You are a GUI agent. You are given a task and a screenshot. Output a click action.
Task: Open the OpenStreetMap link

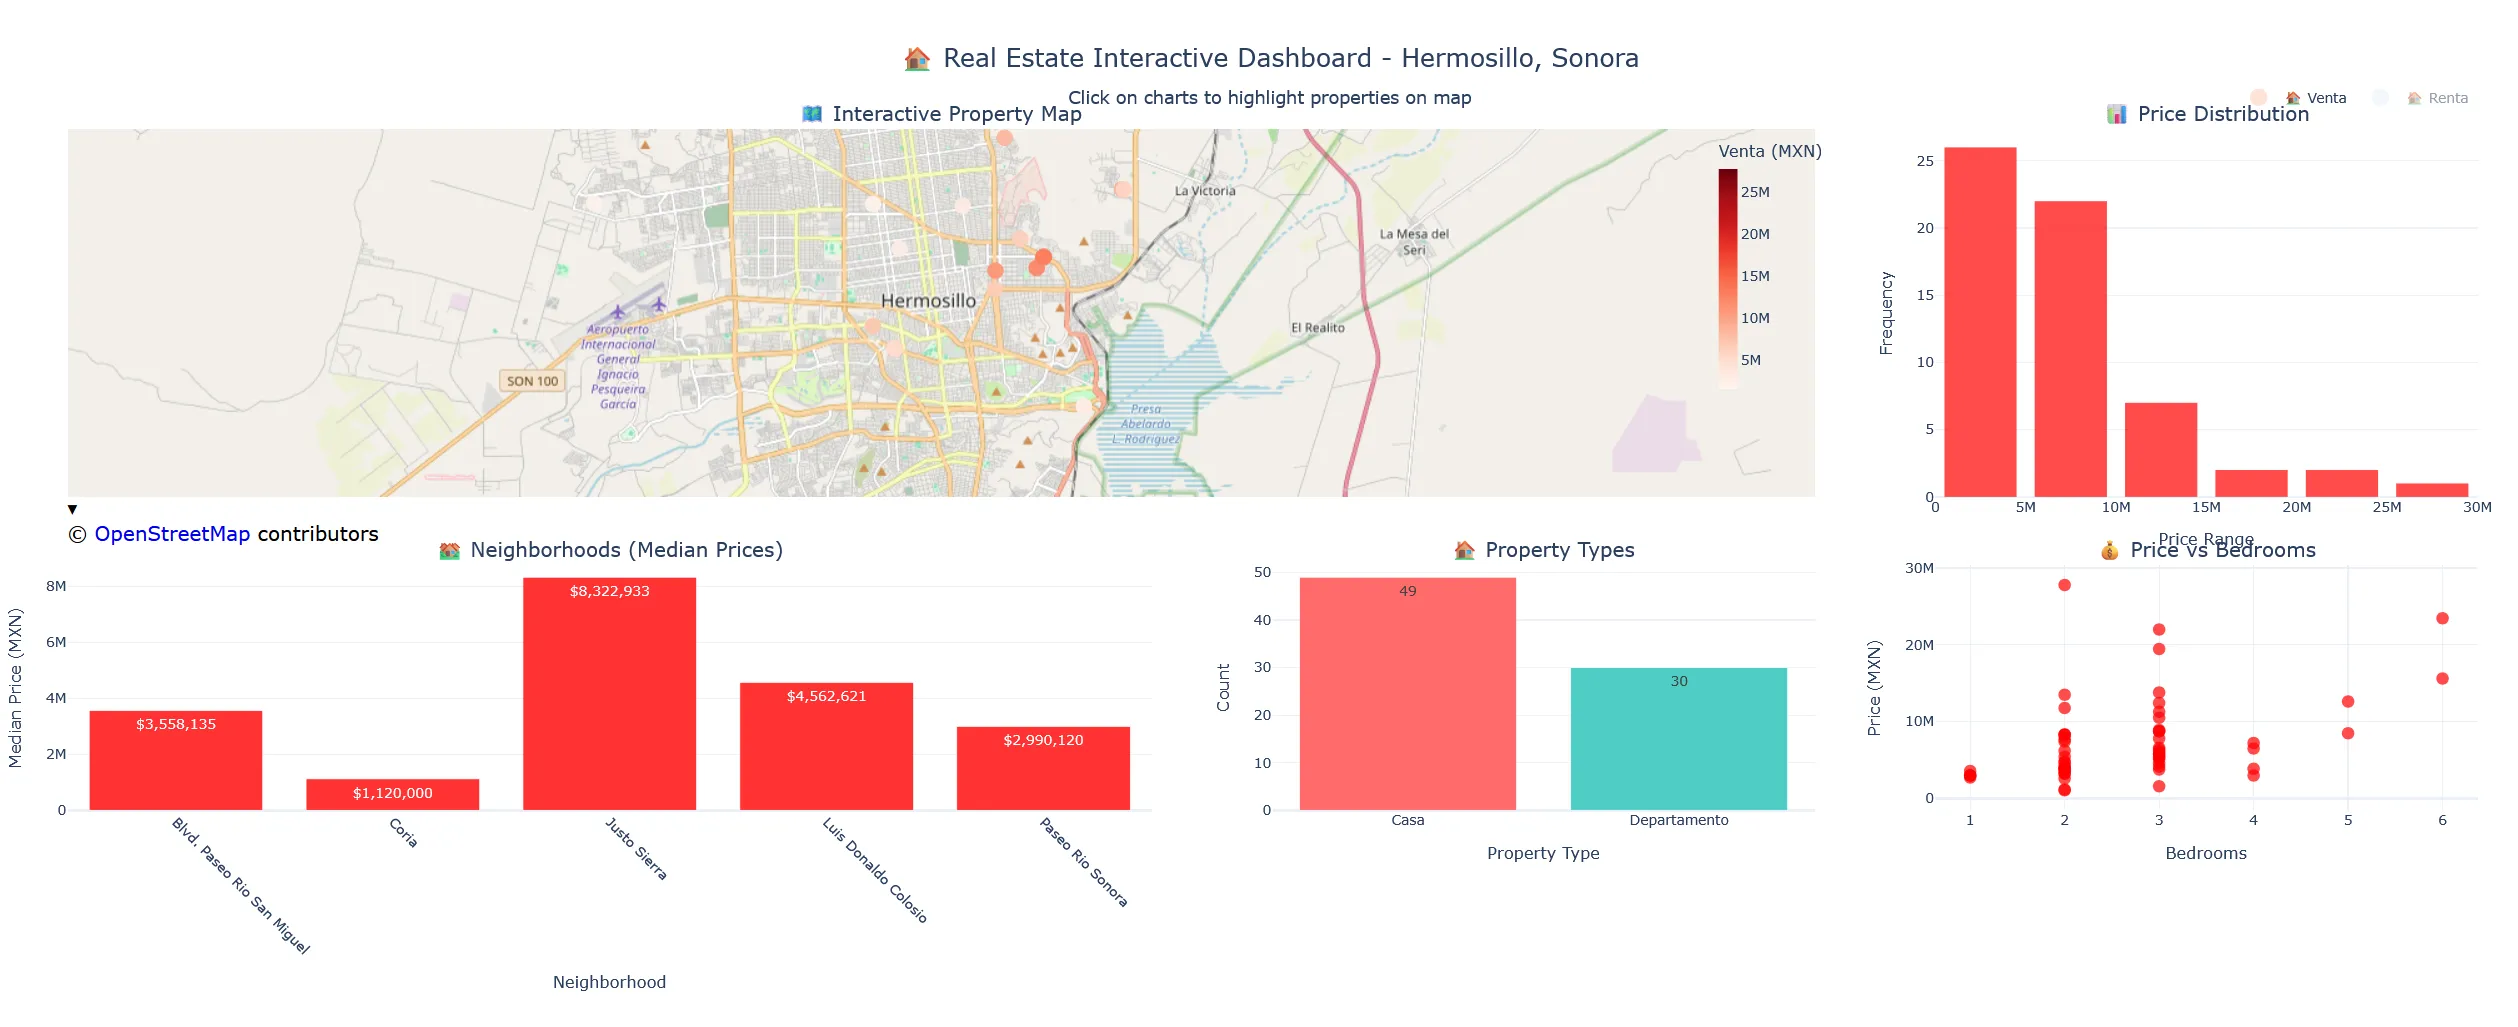point(172,534)
